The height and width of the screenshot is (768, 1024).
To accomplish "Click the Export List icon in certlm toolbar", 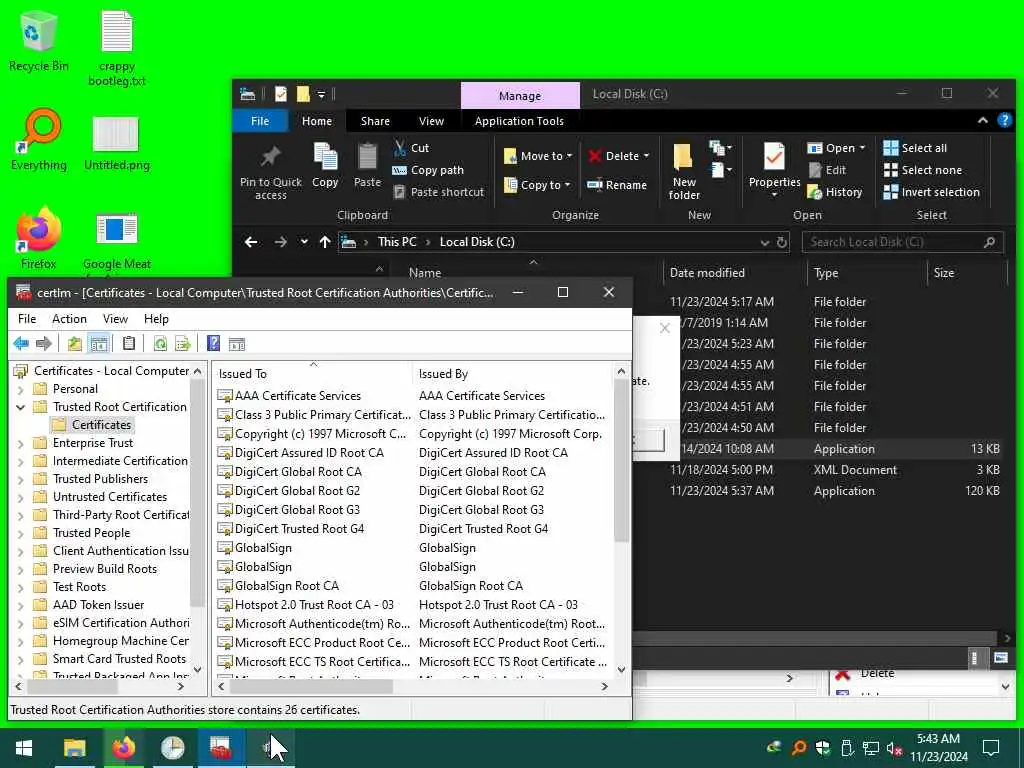I will click(183, 344).
